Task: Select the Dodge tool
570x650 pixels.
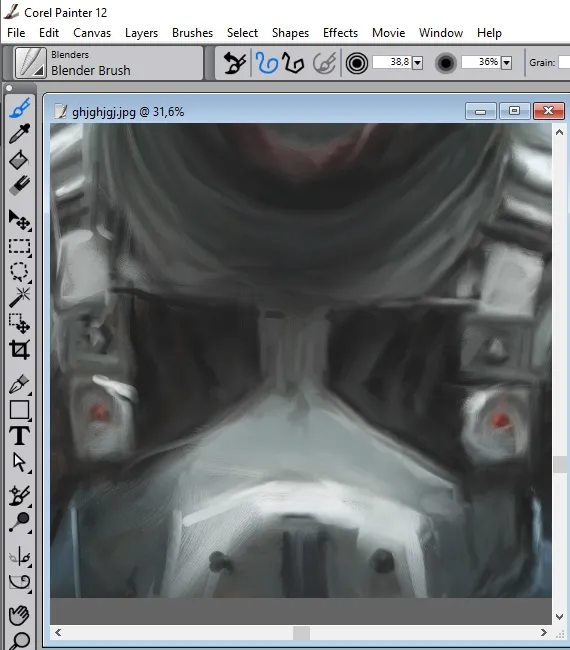Action: pos(19,522)
